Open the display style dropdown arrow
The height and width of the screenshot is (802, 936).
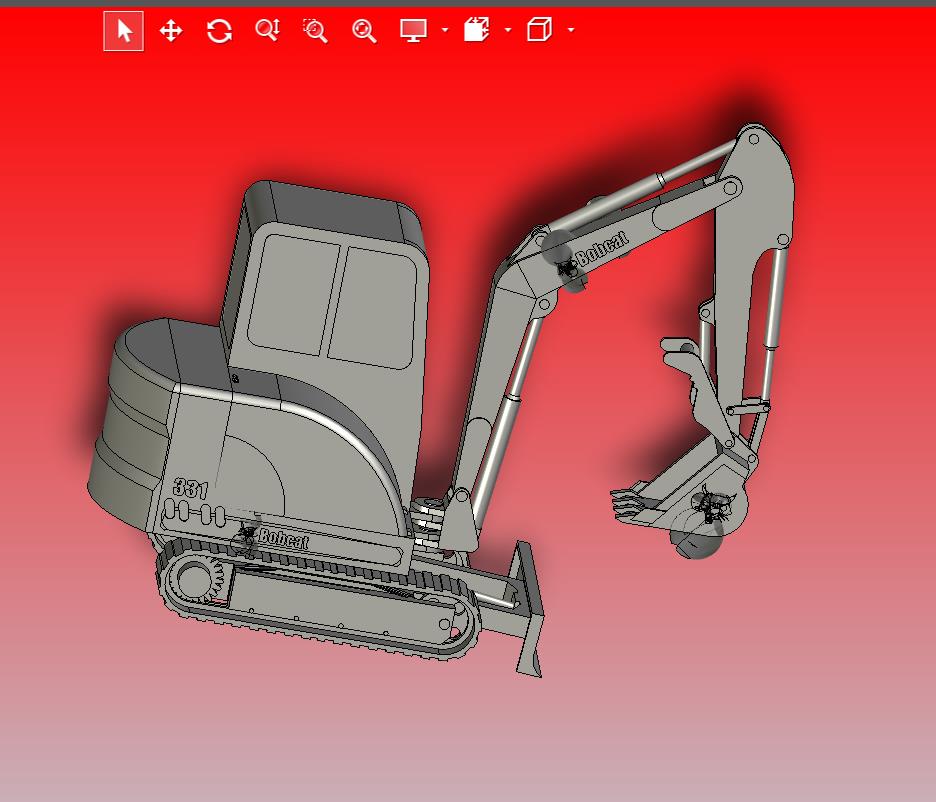pyautogui.click(x=445, y=29)
